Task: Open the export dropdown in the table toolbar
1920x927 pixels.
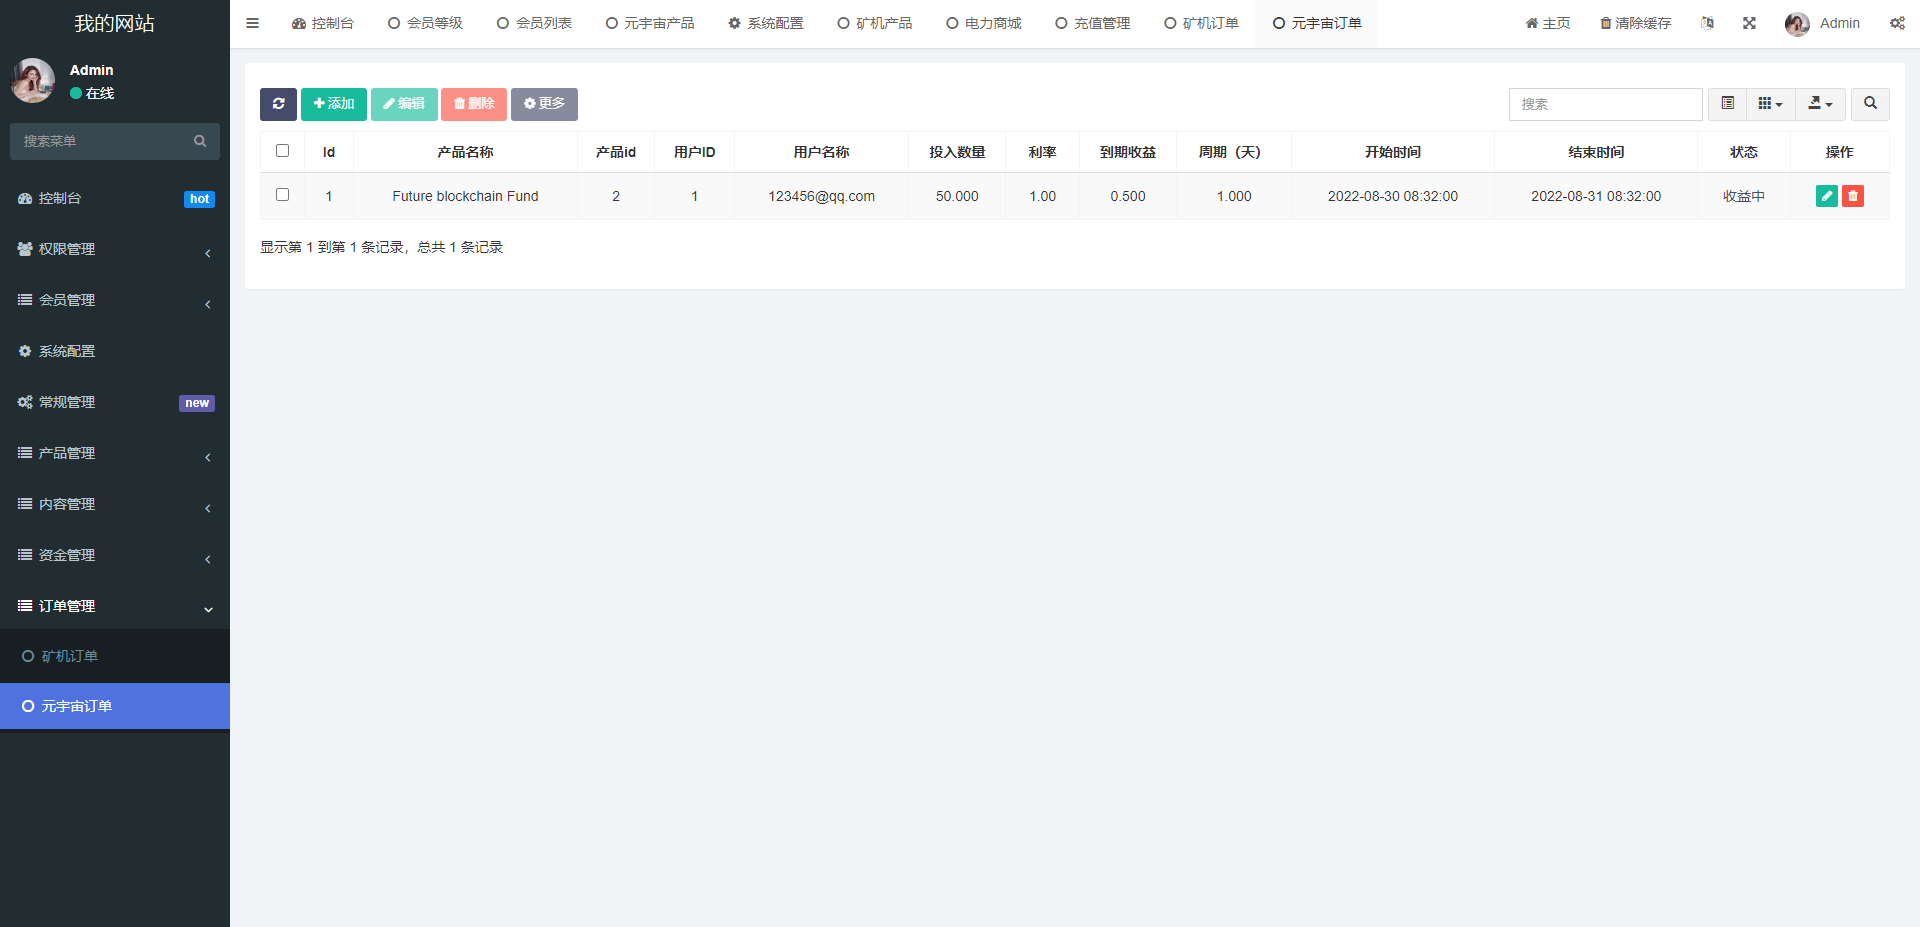Action: pos(1820,104)
